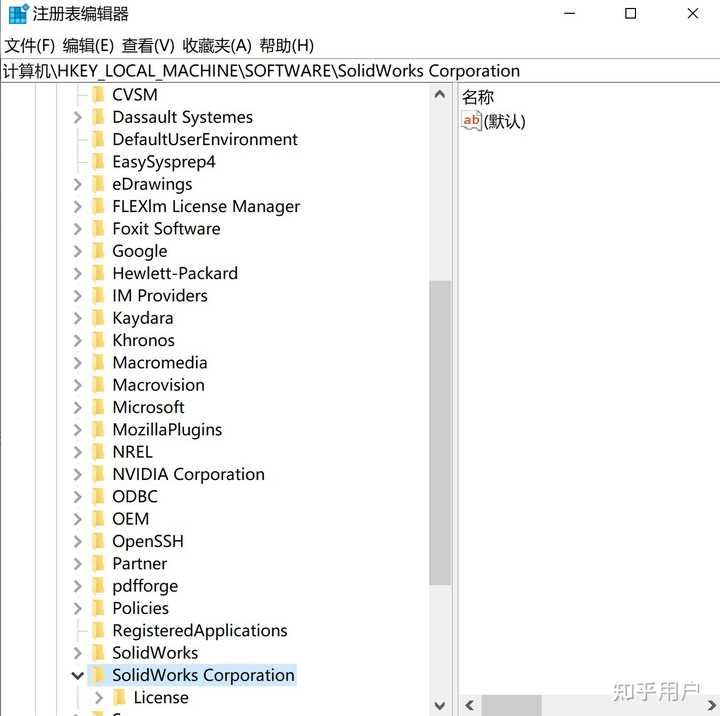
Task: Expand the Partner key
Action: tap(78, 564)
